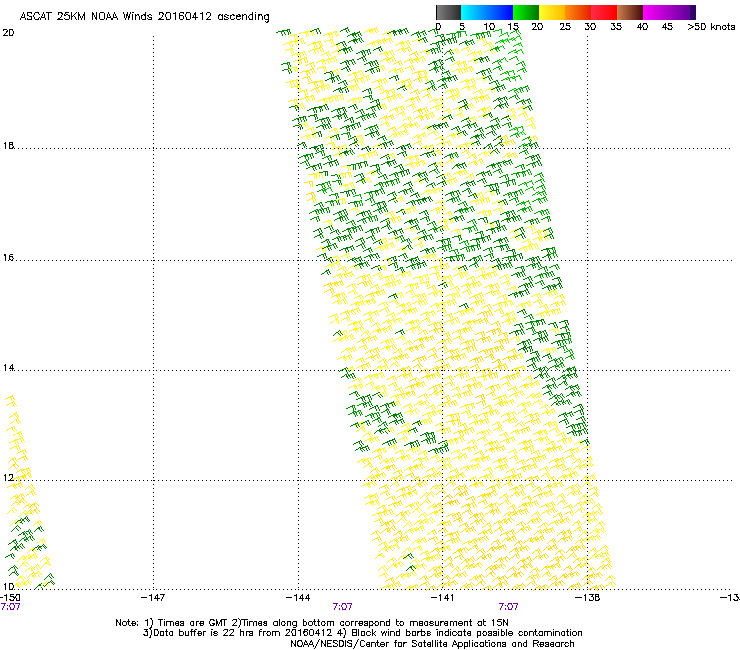Select the cyan-blue 5-15 knots legend segment
Screen dimensions: 740x650
(x=487, y=12)
